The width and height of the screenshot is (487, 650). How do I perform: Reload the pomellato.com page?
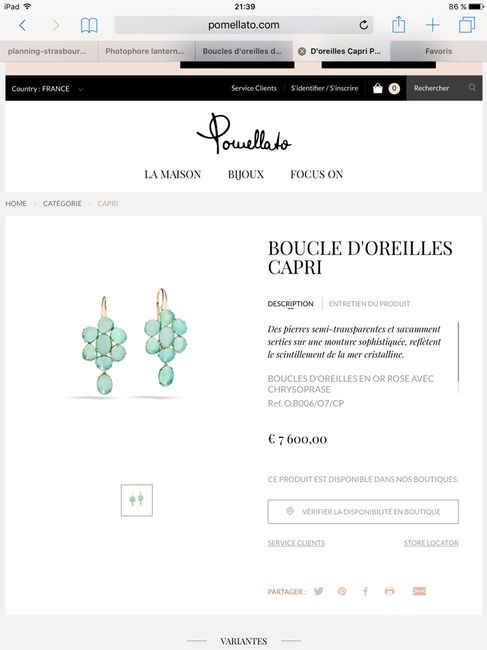(363, 25)
